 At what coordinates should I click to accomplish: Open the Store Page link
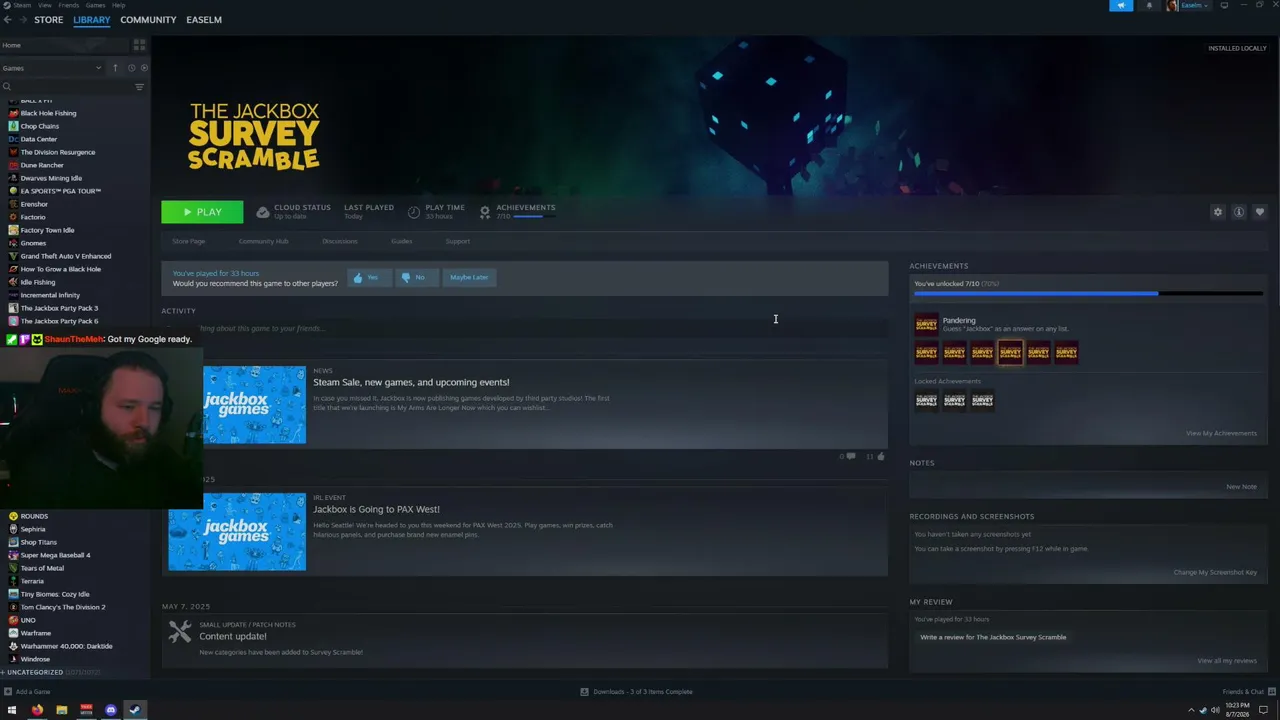click(188, 241)
